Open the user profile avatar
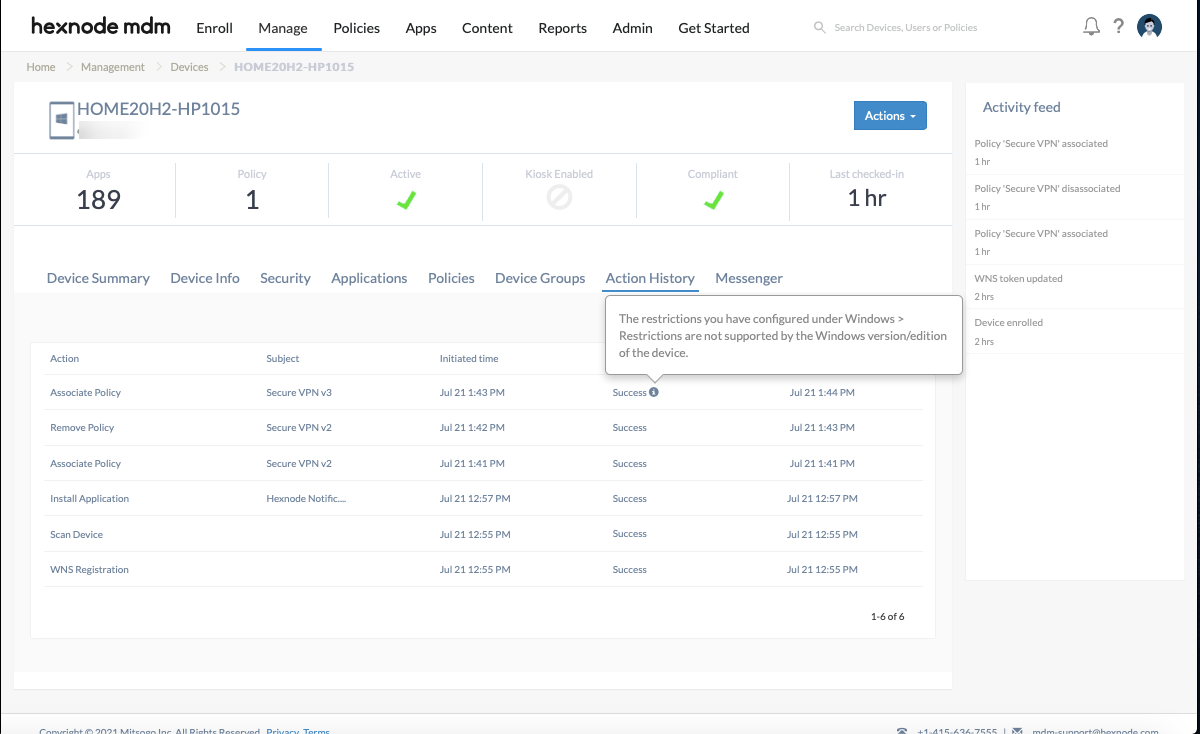 click(x=1150, y=27)
